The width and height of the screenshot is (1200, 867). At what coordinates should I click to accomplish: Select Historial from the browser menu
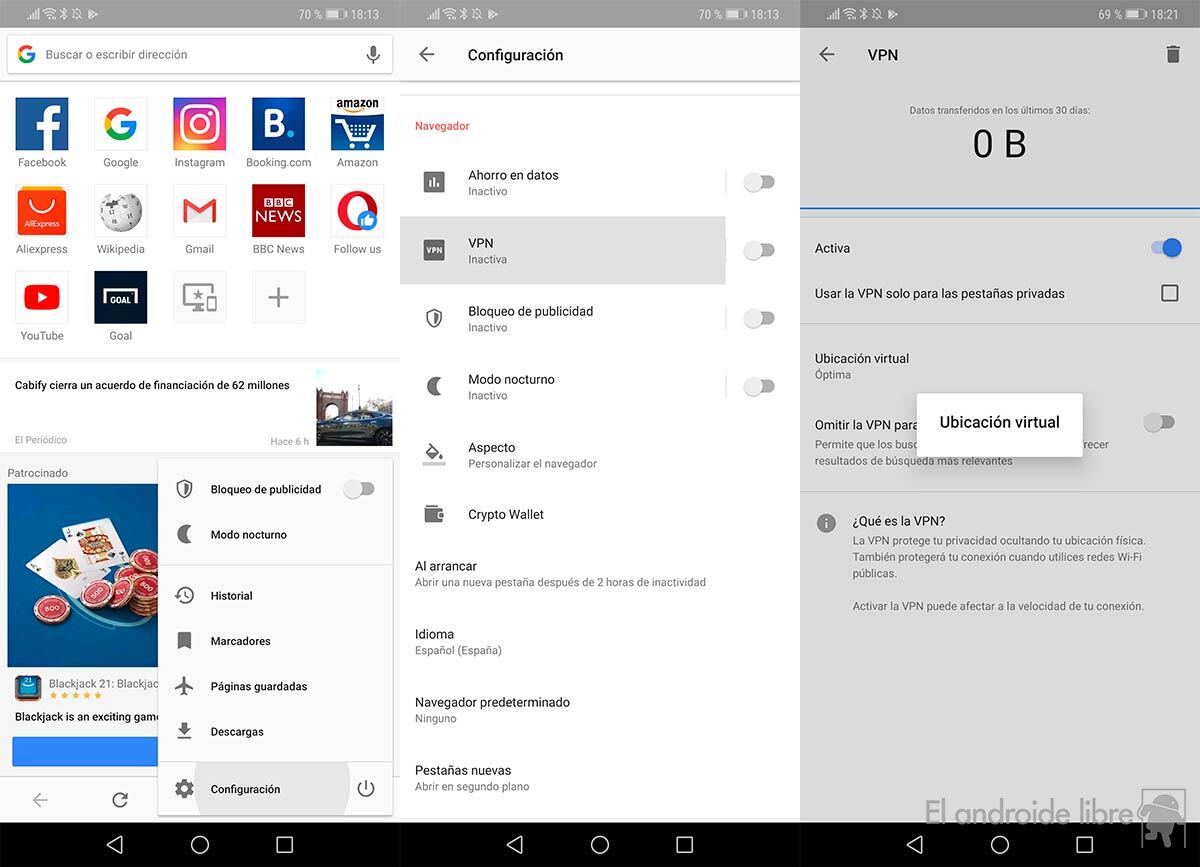click(232, 595)
